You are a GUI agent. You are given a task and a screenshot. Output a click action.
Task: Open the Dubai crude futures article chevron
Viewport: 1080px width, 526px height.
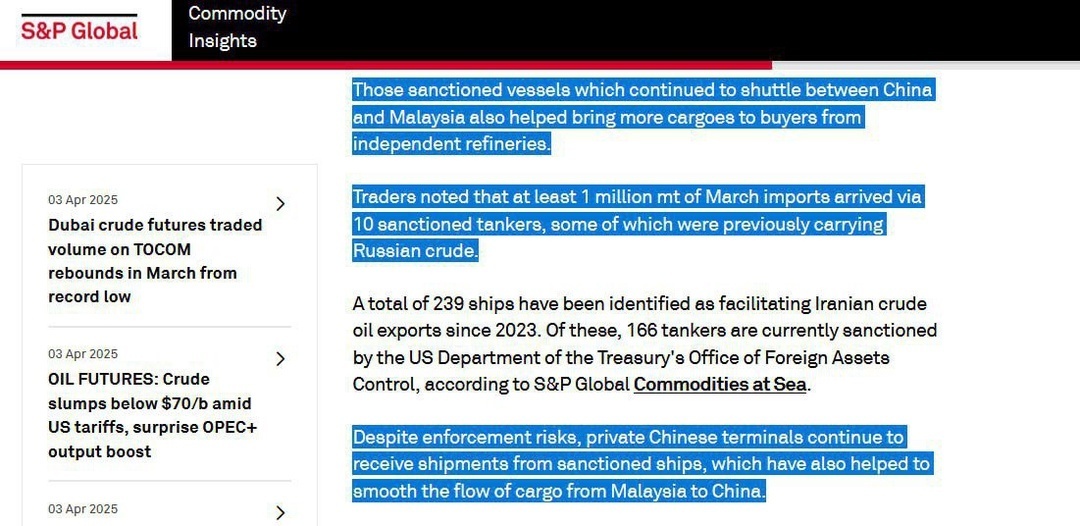(x=280, y=204)
